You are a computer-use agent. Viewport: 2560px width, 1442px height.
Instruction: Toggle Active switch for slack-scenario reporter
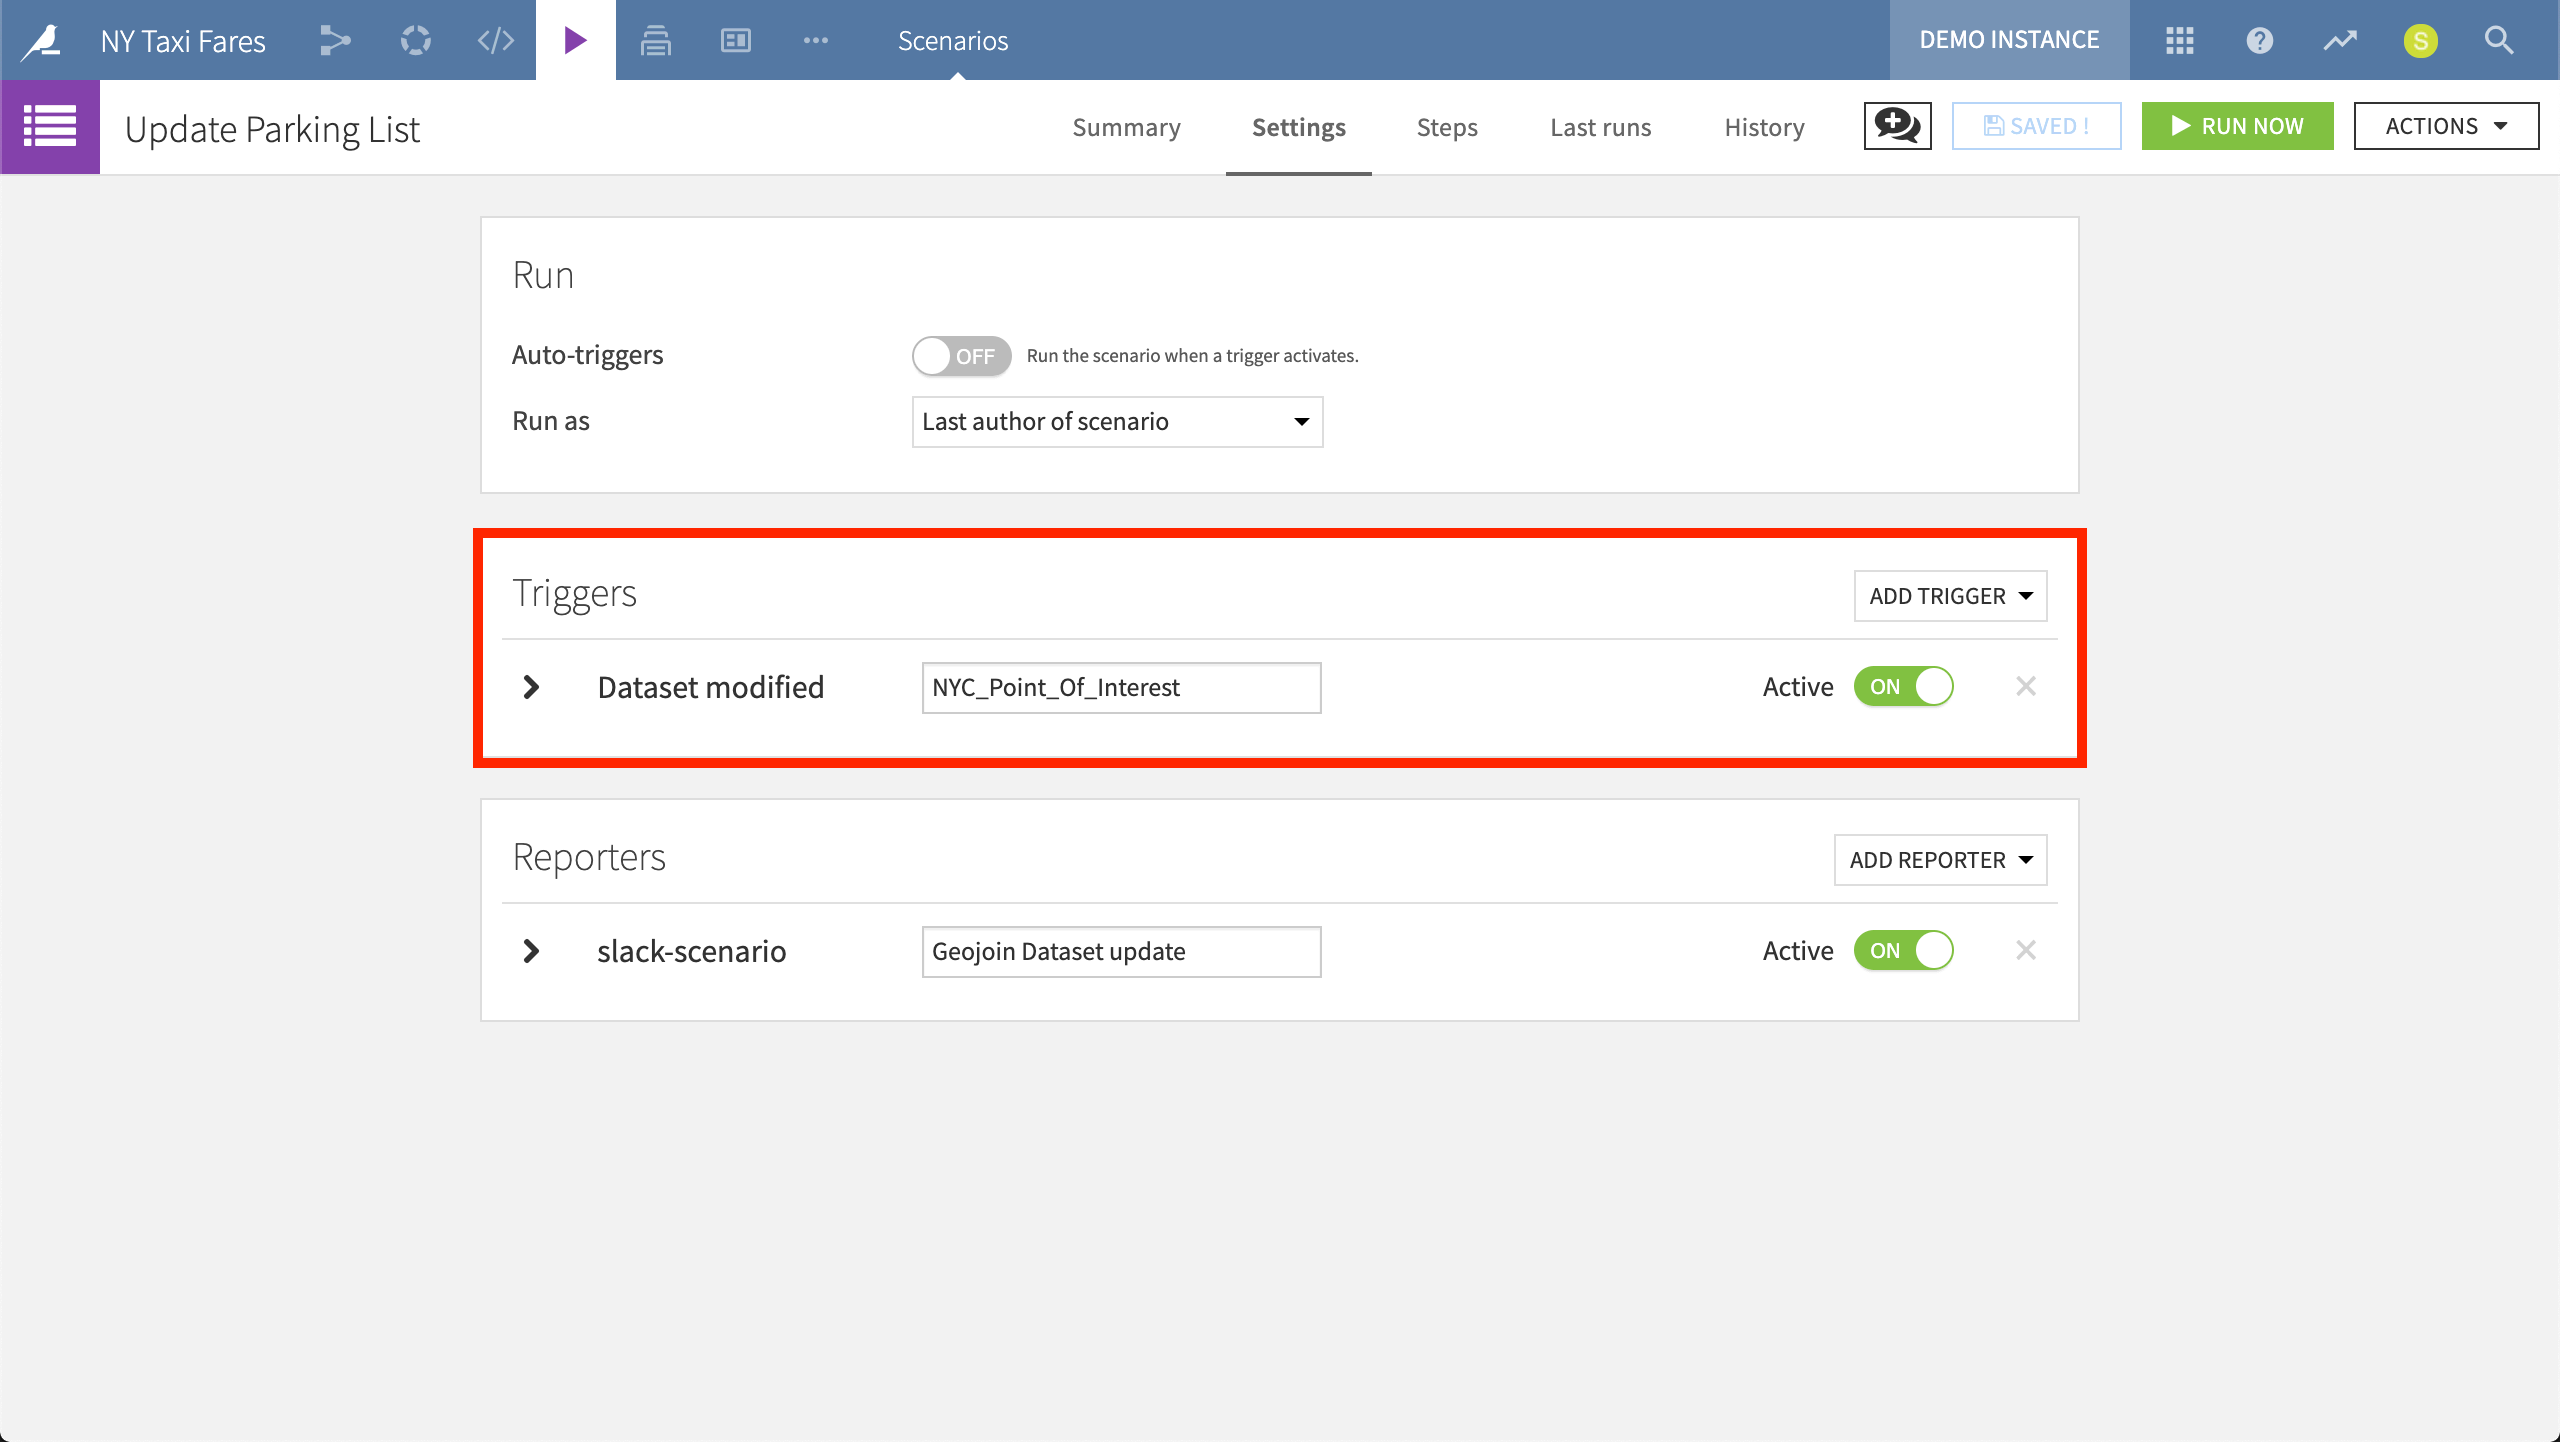point(1903,951)
